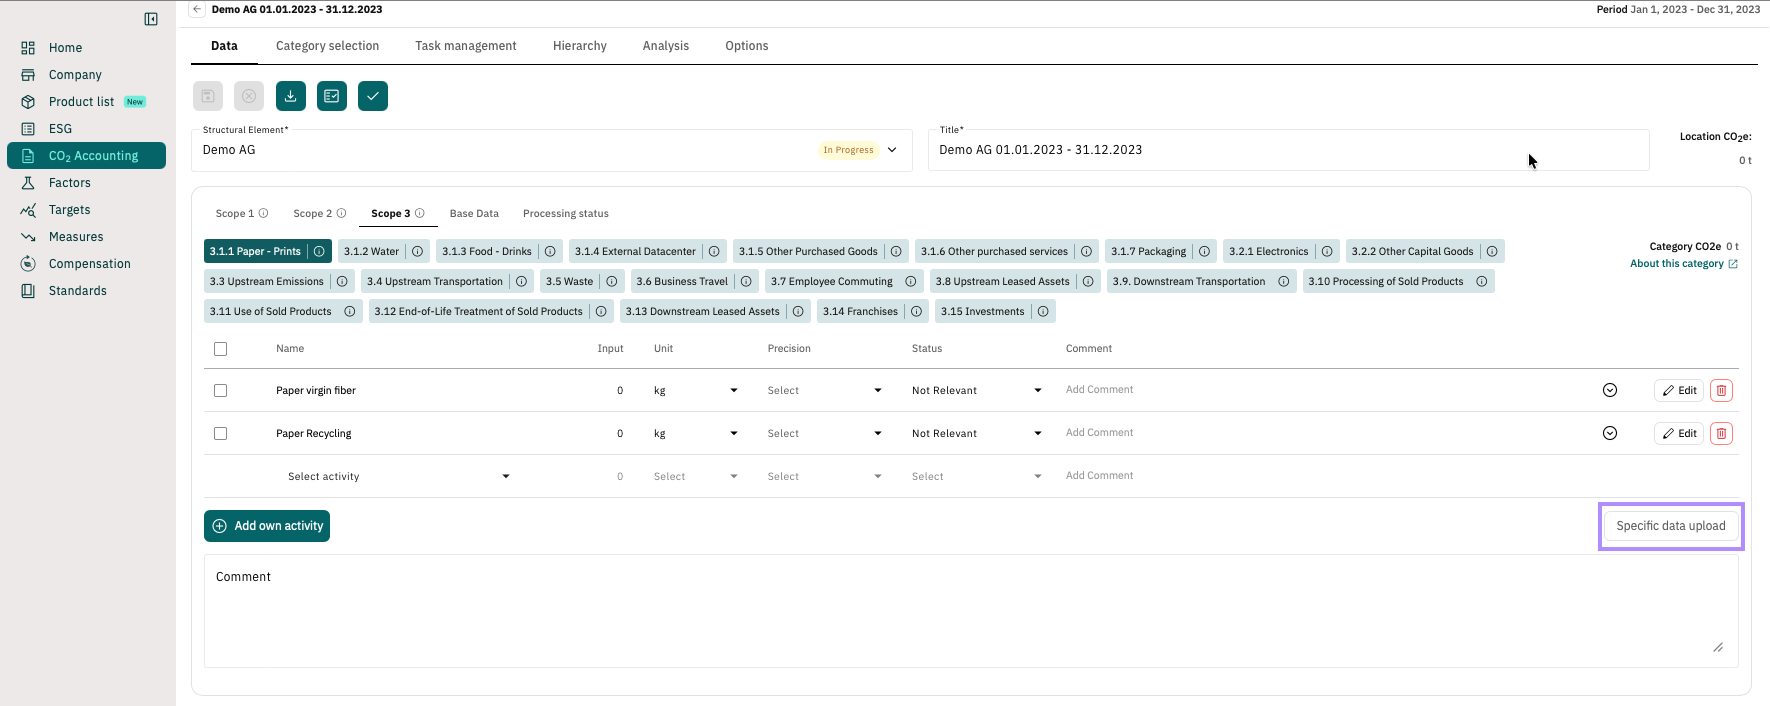Show info for 3.6 Business Travel
This screenshot has height=706, width=1770.
[x=746, y=281]
